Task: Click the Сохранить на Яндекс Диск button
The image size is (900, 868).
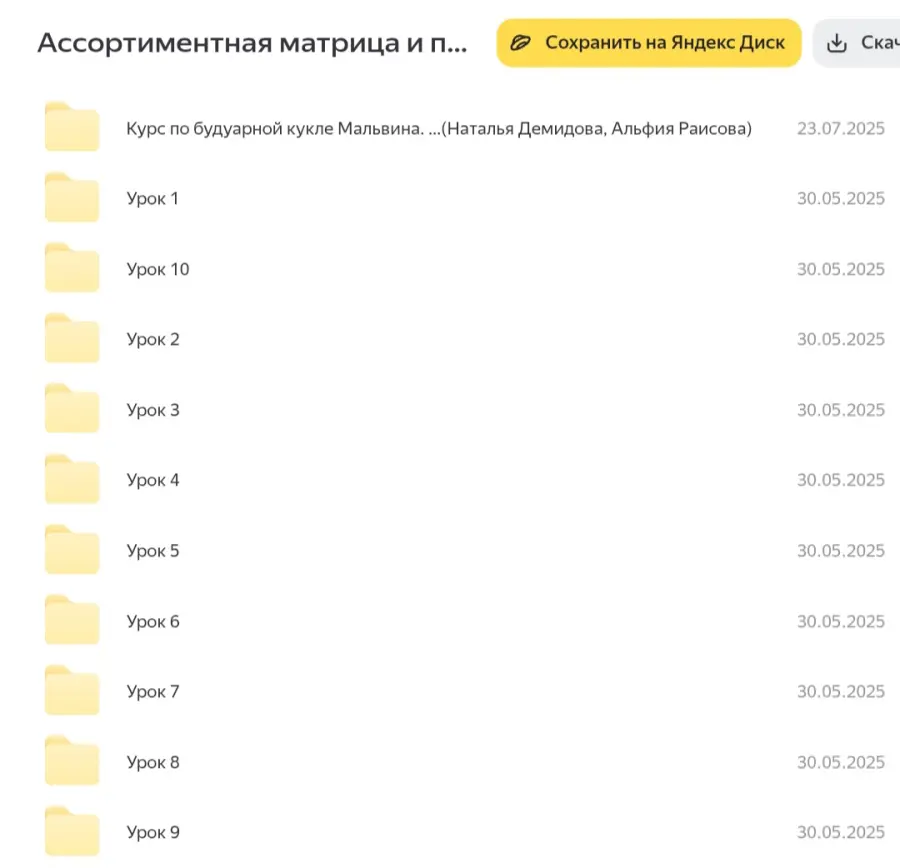Action: pos(648,42)
